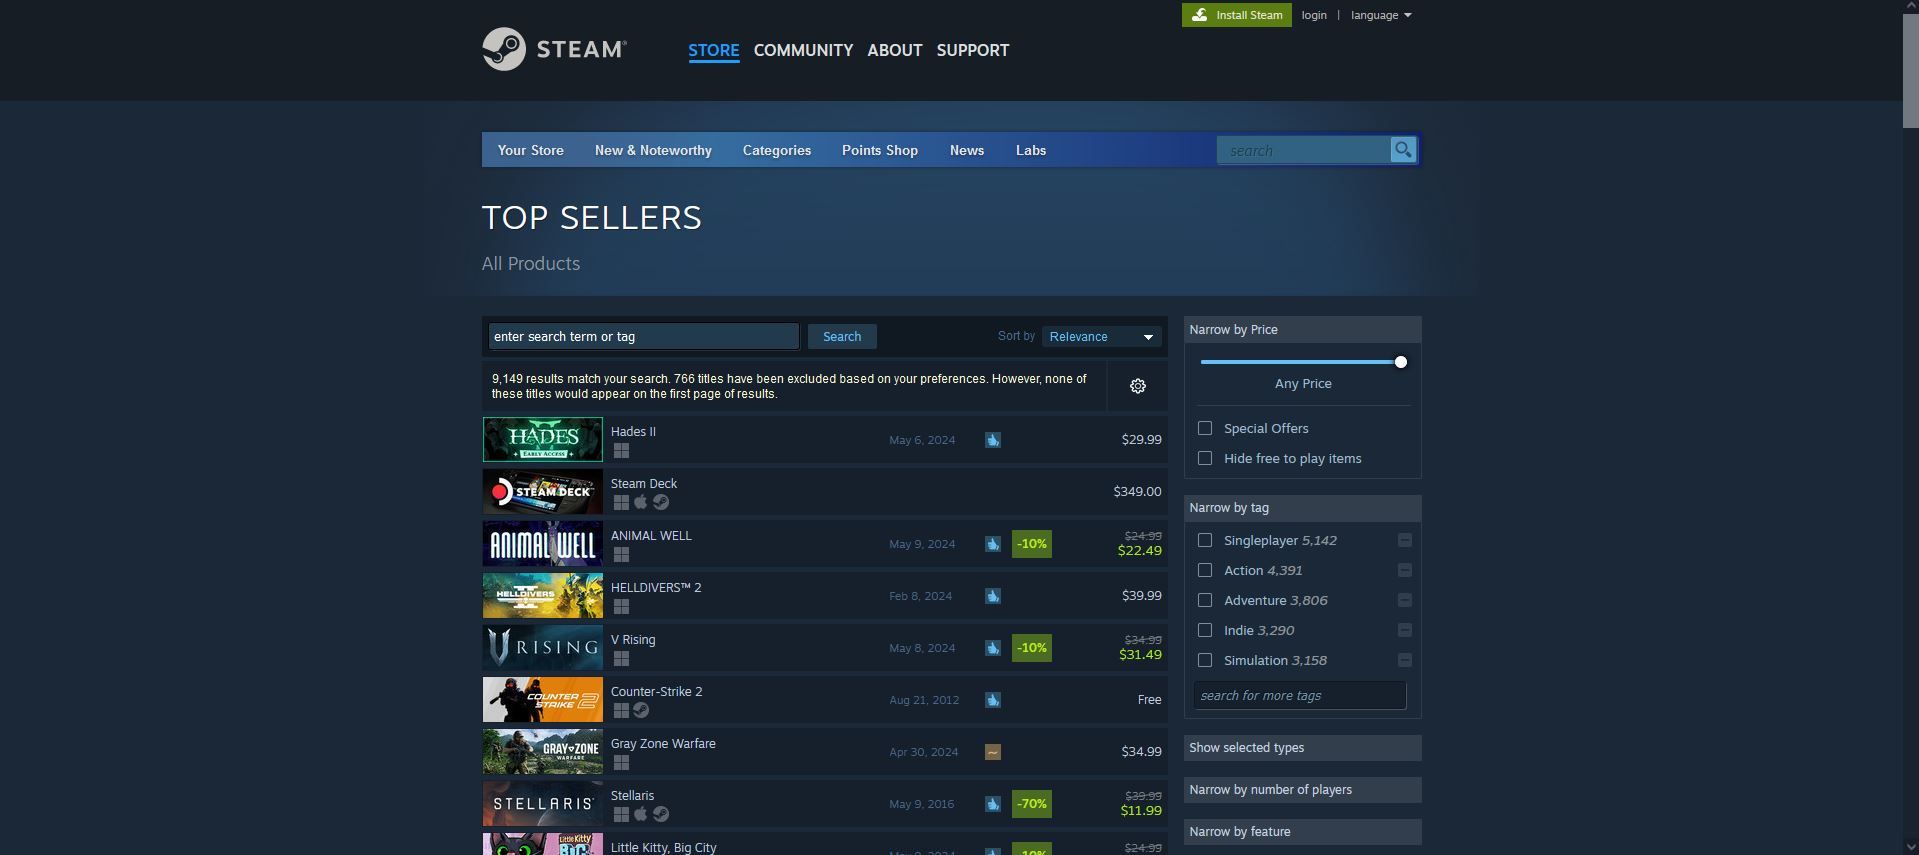The width and height of the screenshot is (1919, 855).
Task: Click the login link
Action: coord(1314,15)
